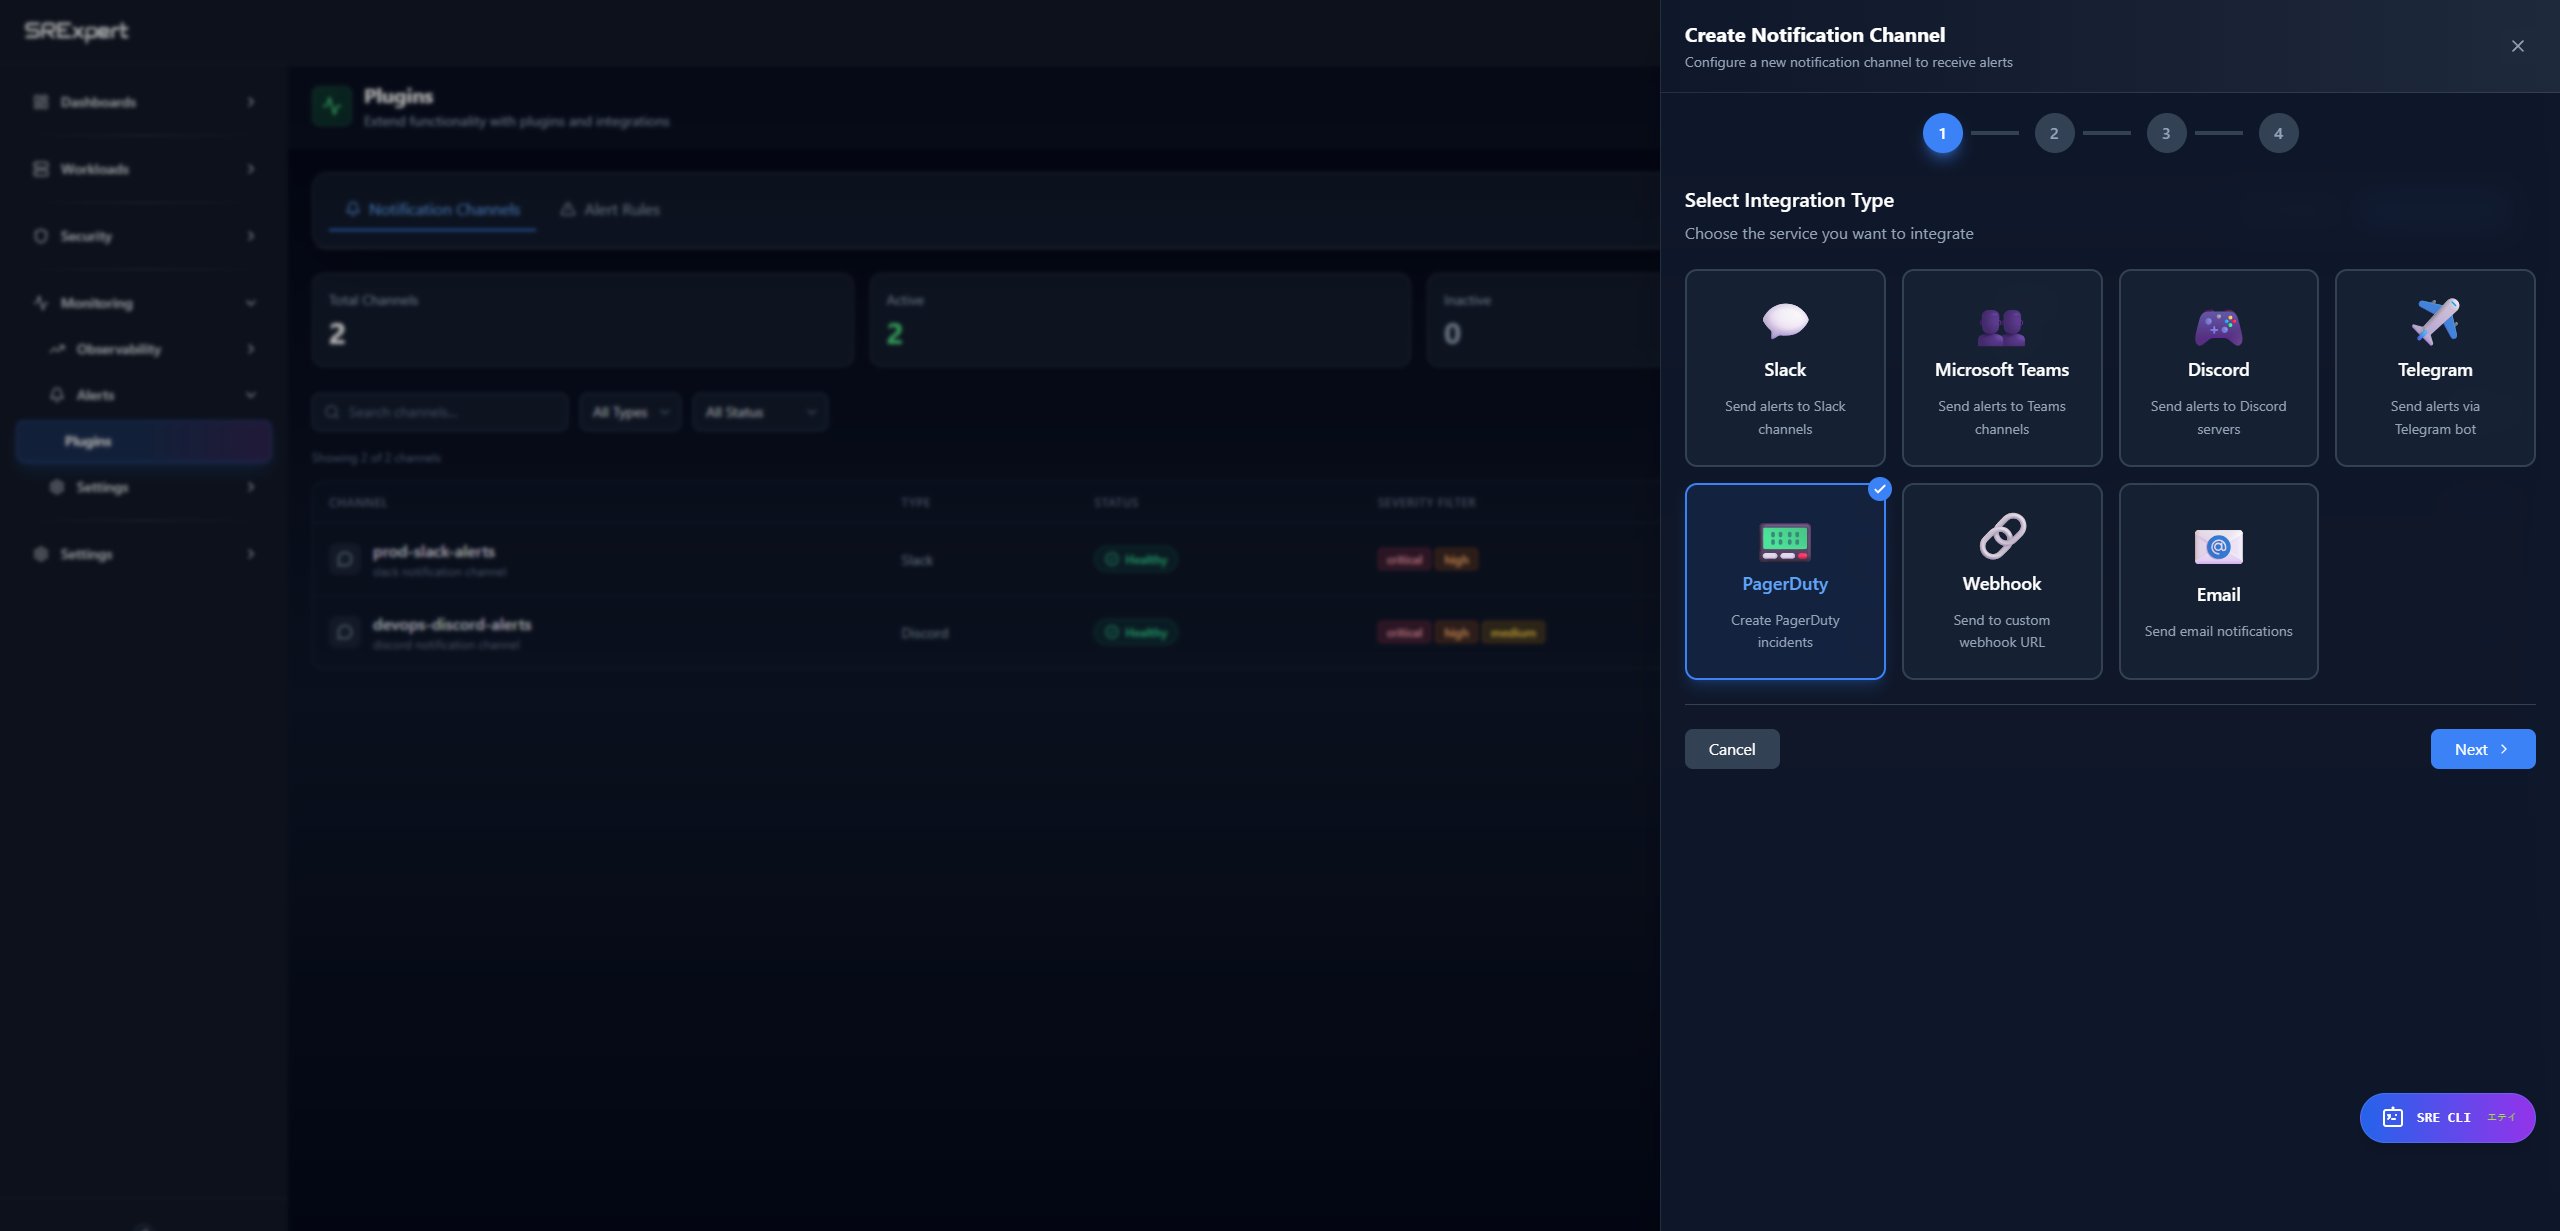This screenshot has width=2560, height=1231.
Task: Open the SRE CLI panel
Action: (2446, 1117)
